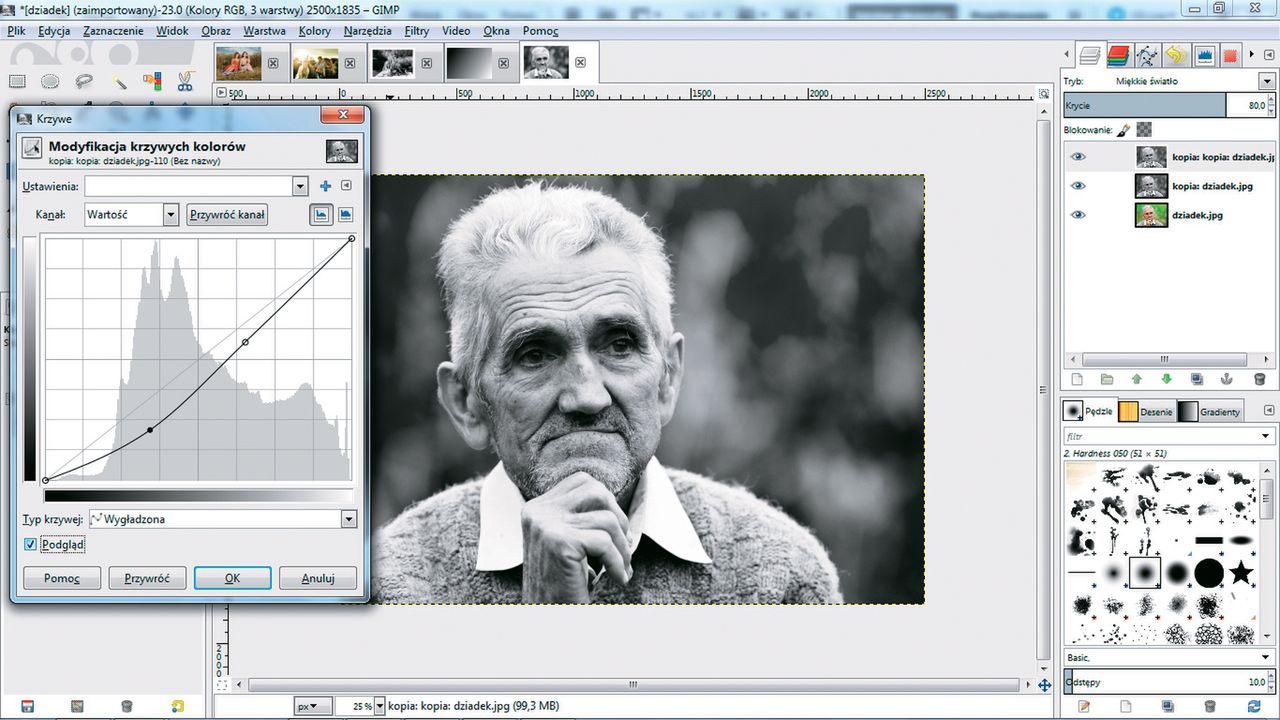Click the brush edit icon below brushes

tap(1084, 706)
